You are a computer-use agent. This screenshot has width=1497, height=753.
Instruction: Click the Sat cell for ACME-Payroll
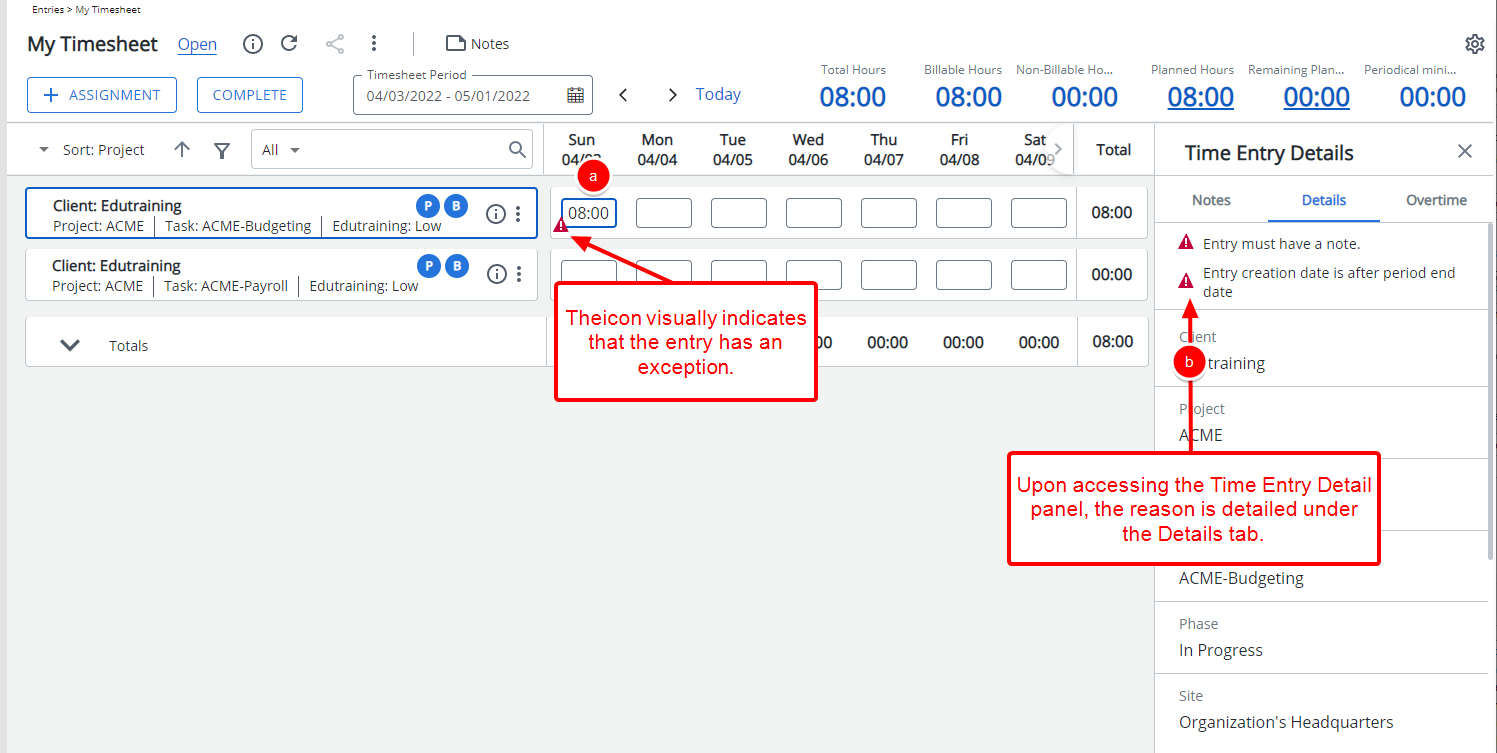click(1039, 275)
